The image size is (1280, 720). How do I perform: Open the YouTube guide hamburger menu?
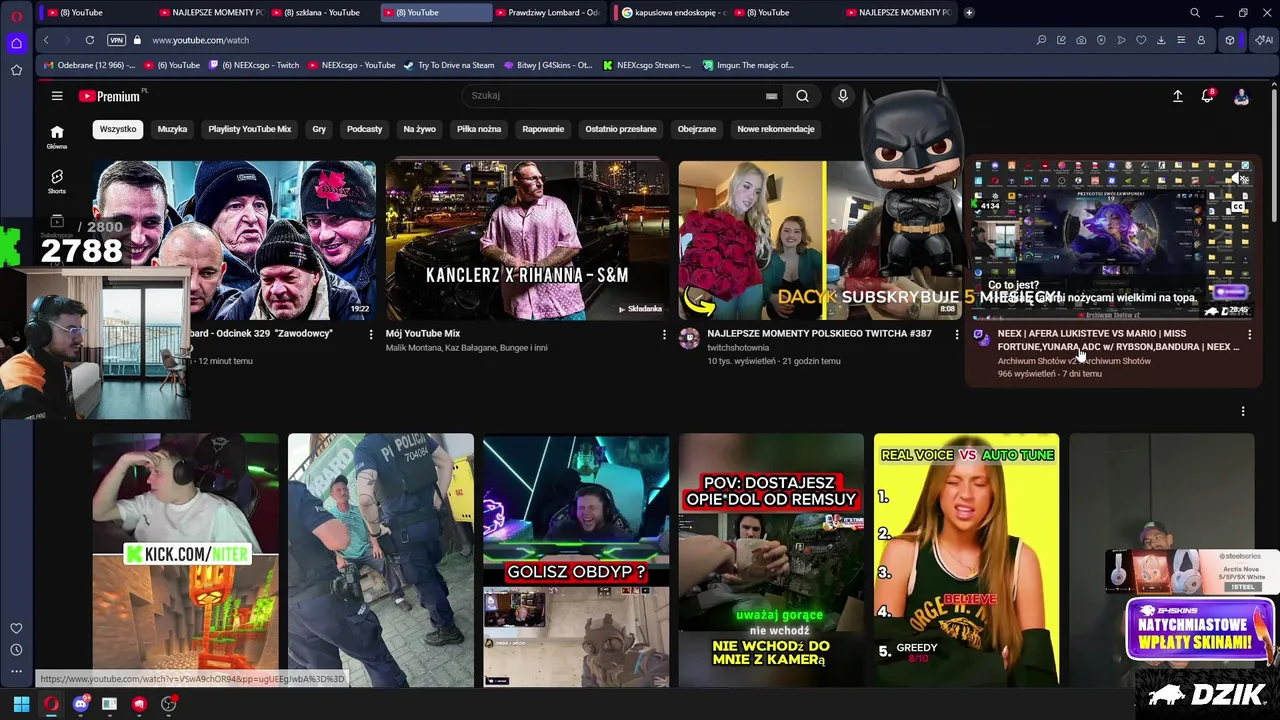pyautogui.click(x=57, y=96)
